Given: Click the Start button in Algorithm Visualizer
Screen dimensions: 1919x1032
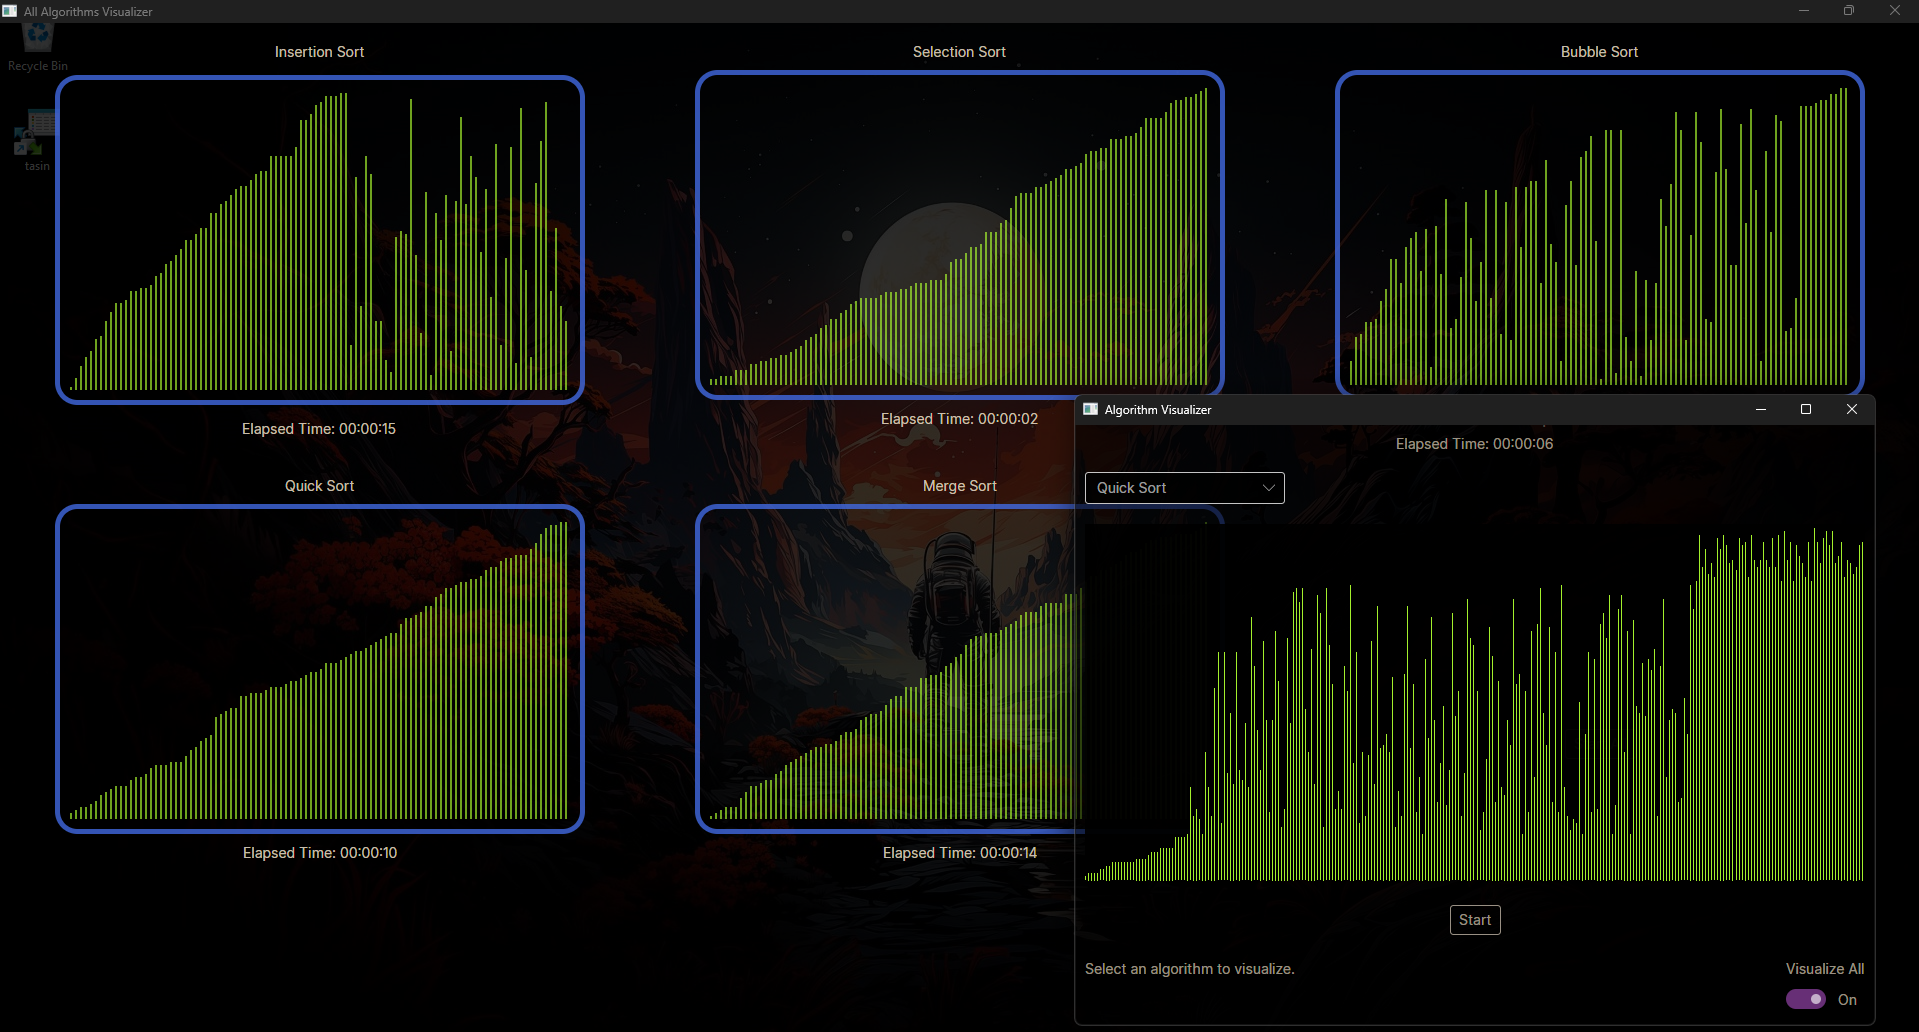Looking at the screenshot, I should (1475, 920).
